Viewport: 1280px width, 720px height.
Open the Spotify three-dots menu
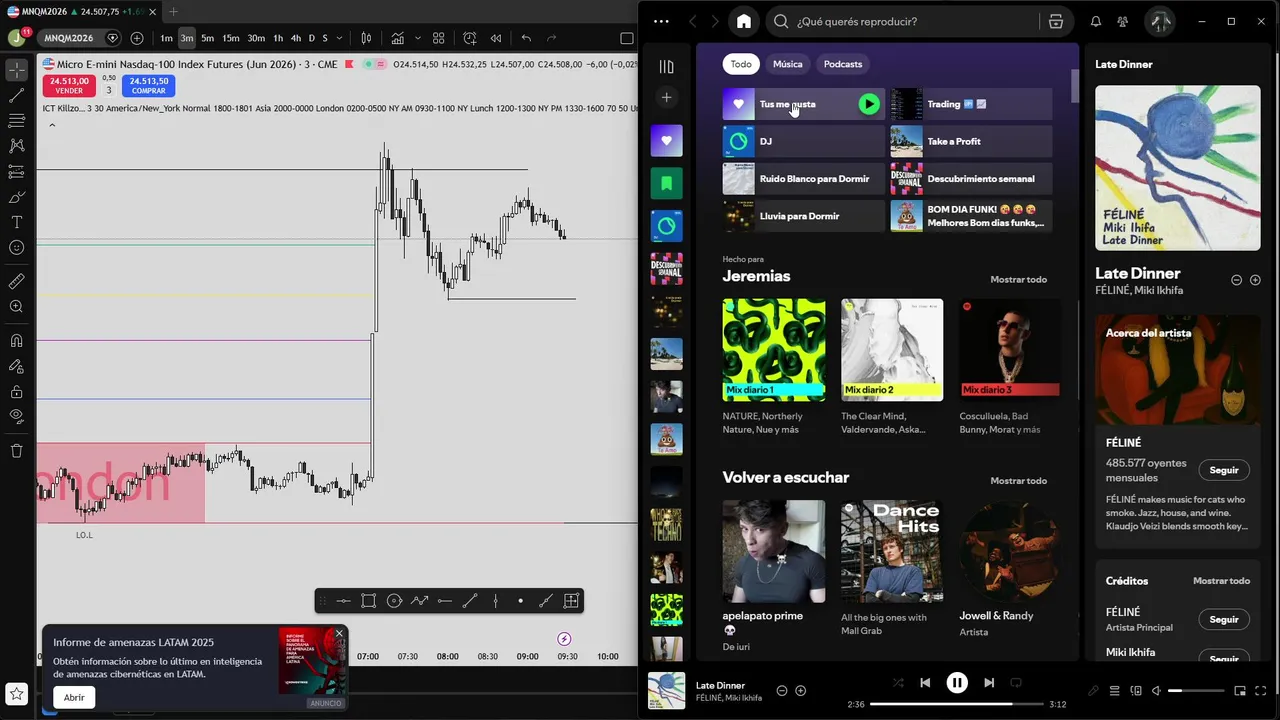click(661, 21)
